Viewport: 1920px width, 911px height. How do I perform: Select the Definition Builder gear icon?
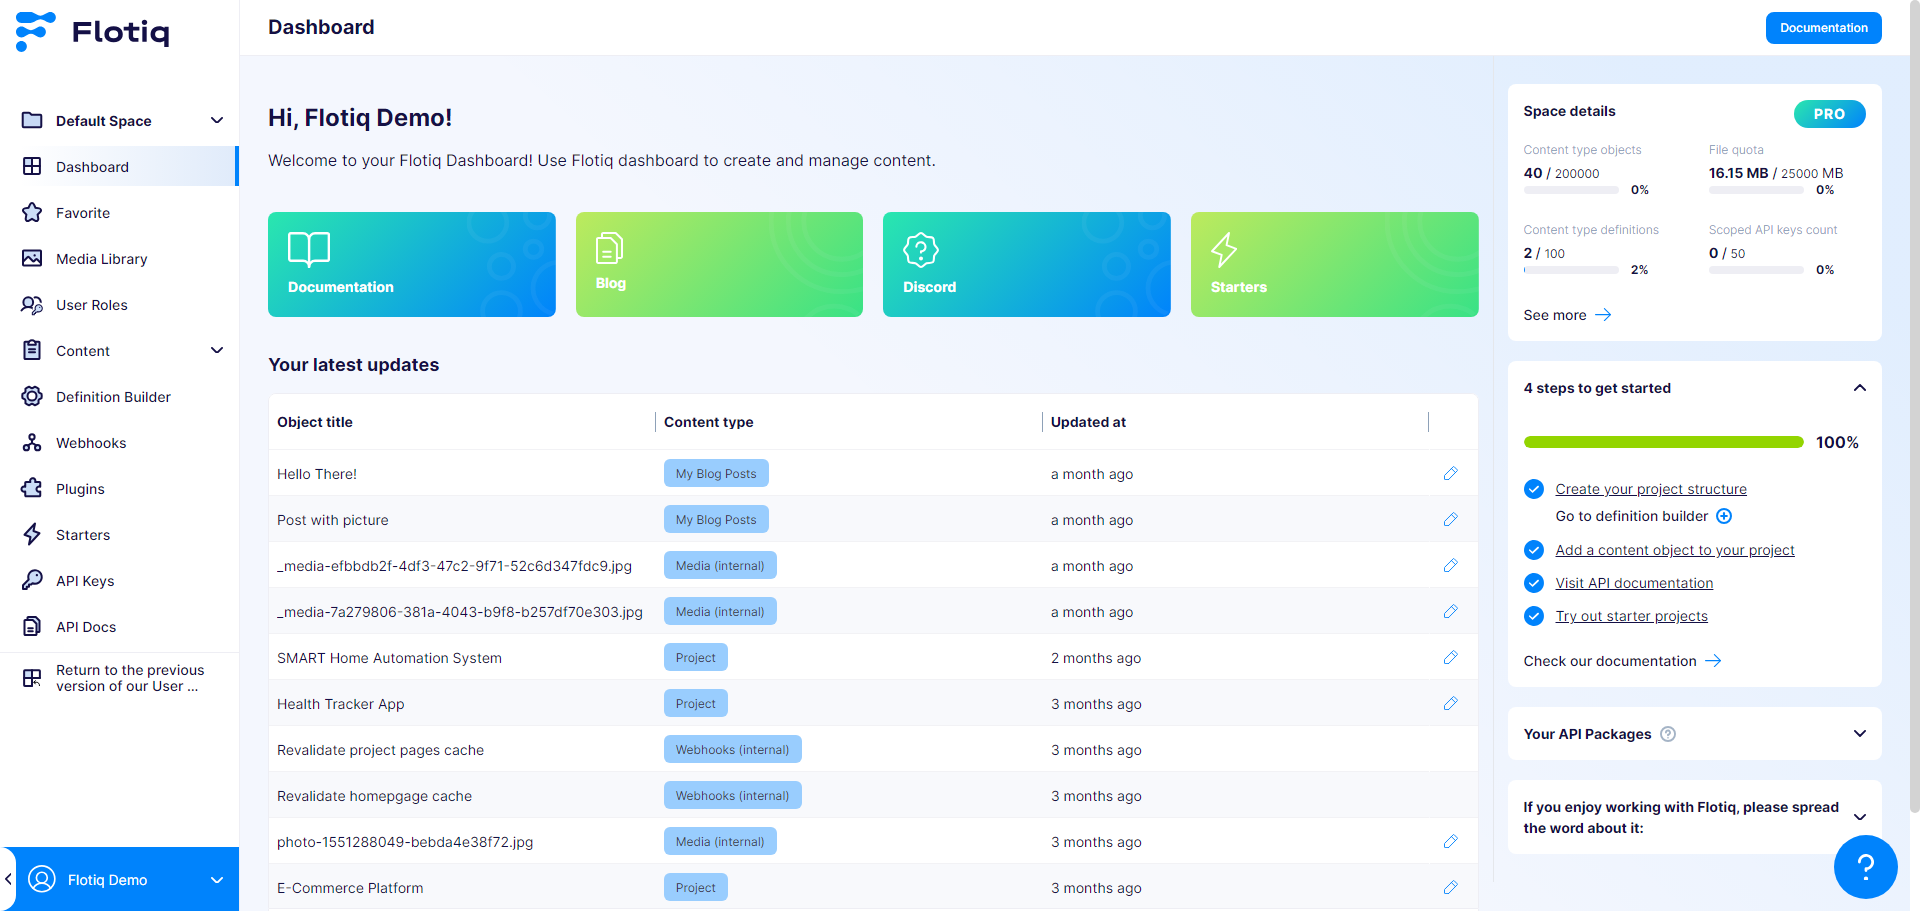[34, 396]
